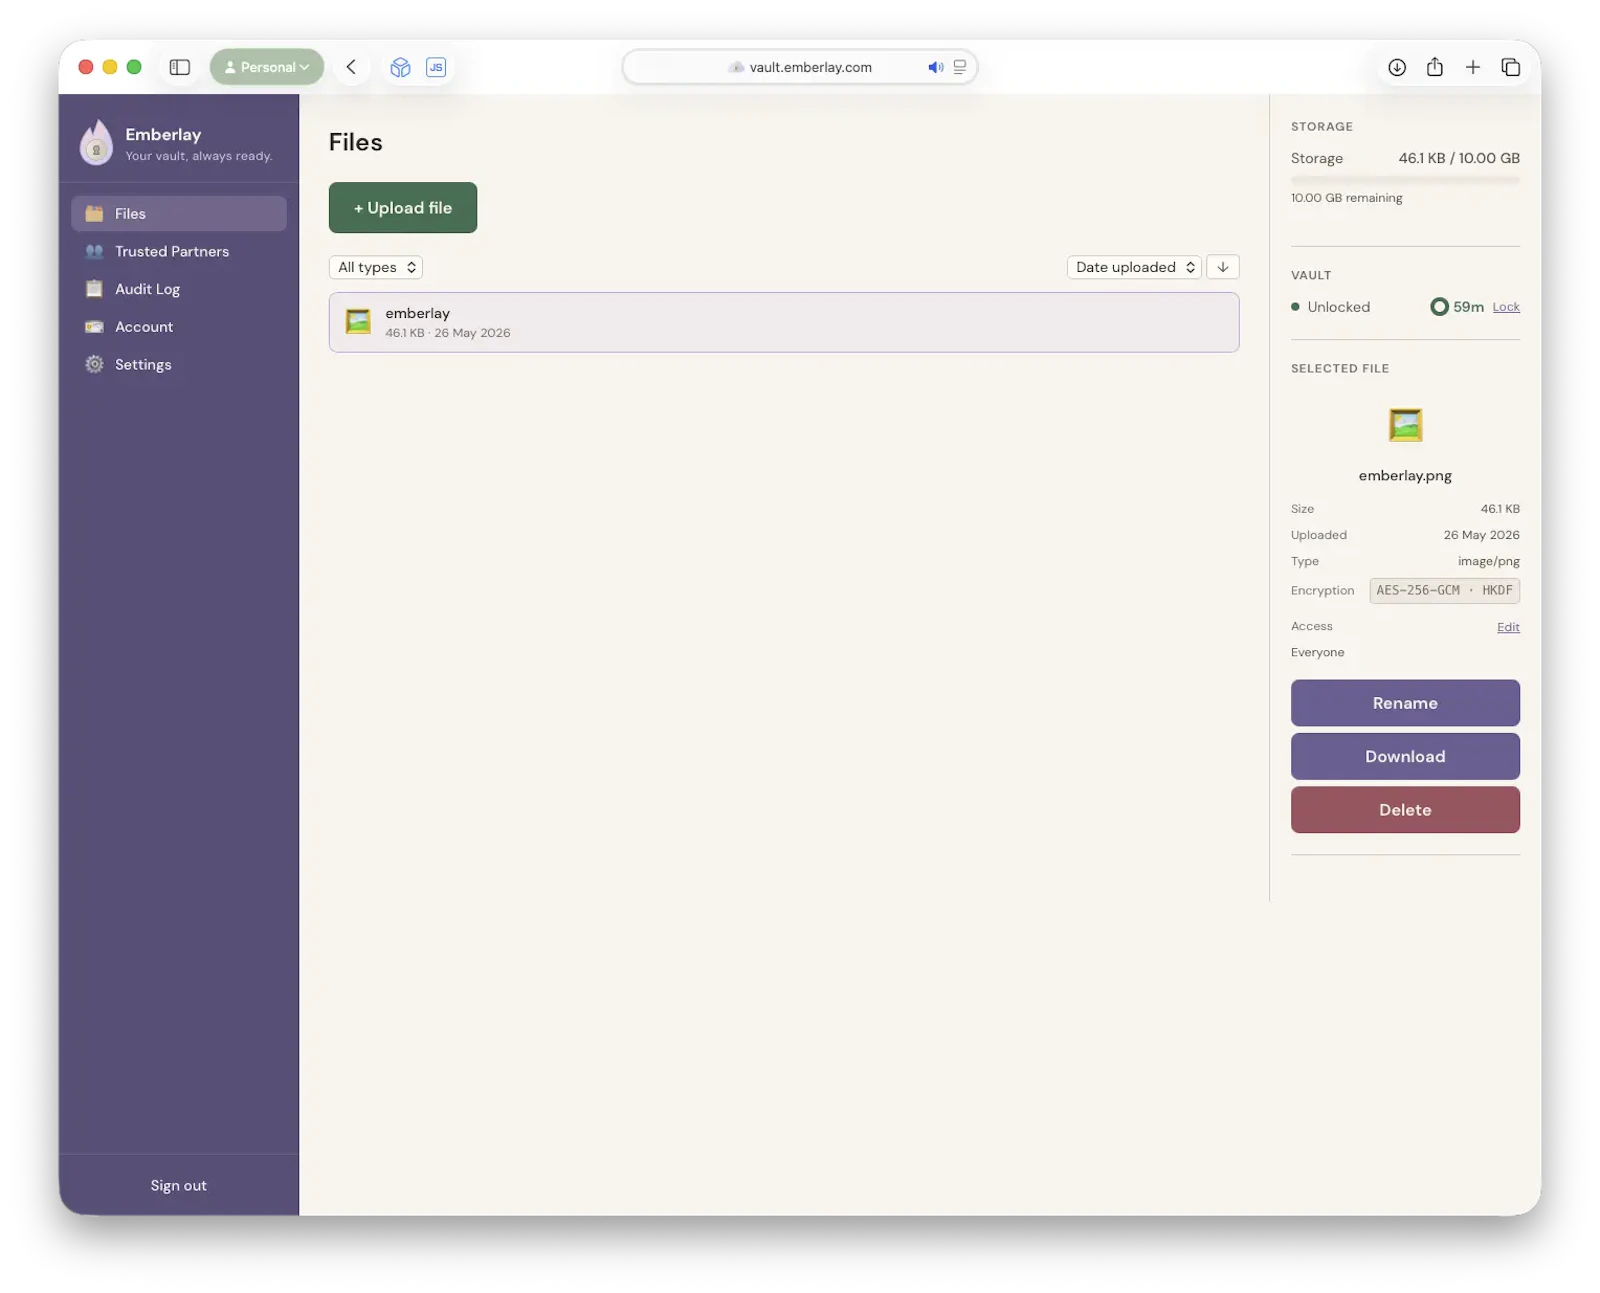Click the Trusted Partners people icon

point(94,251)
